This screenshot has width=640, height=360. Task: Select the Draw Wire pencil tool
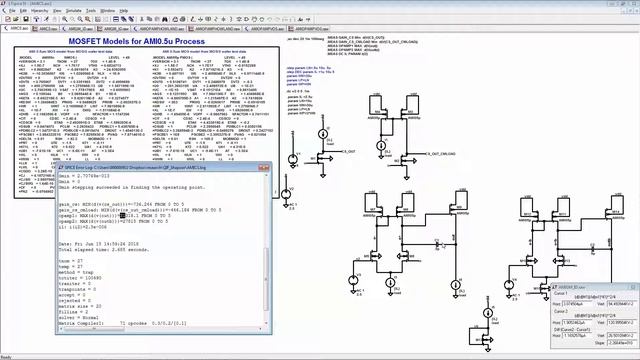pos(193,19)
